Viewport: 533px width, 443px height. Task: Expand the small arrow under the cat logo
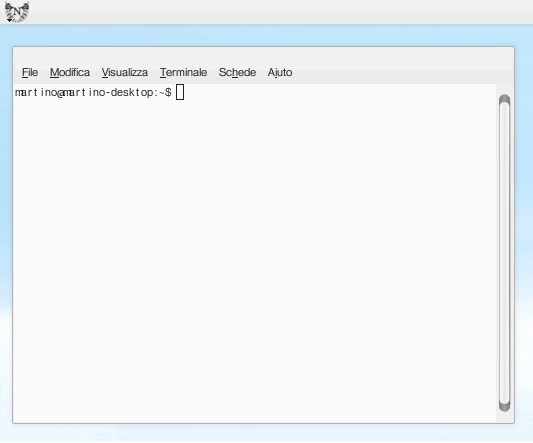(9, 20)
